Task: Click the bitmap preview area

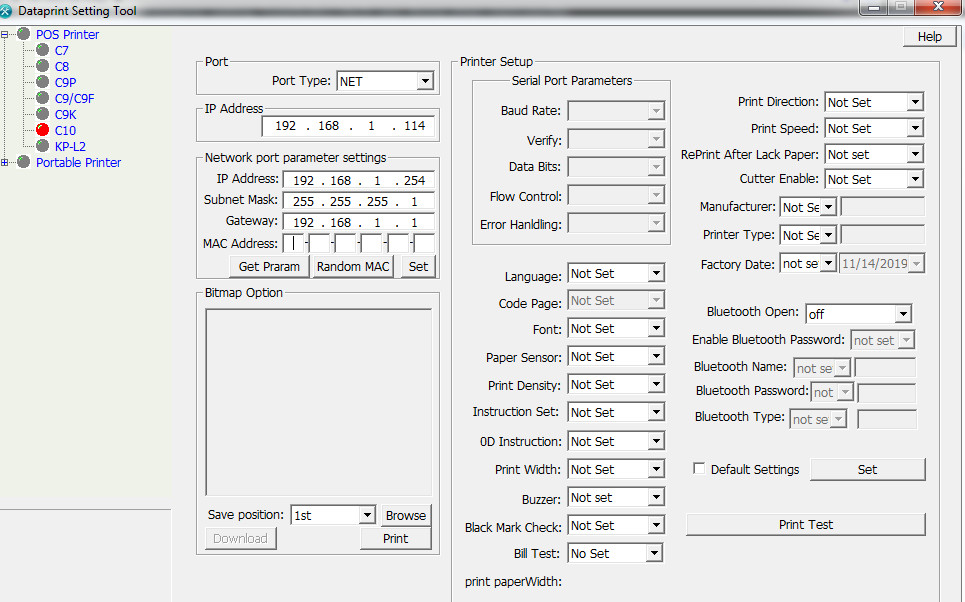Action: [319, 402]
